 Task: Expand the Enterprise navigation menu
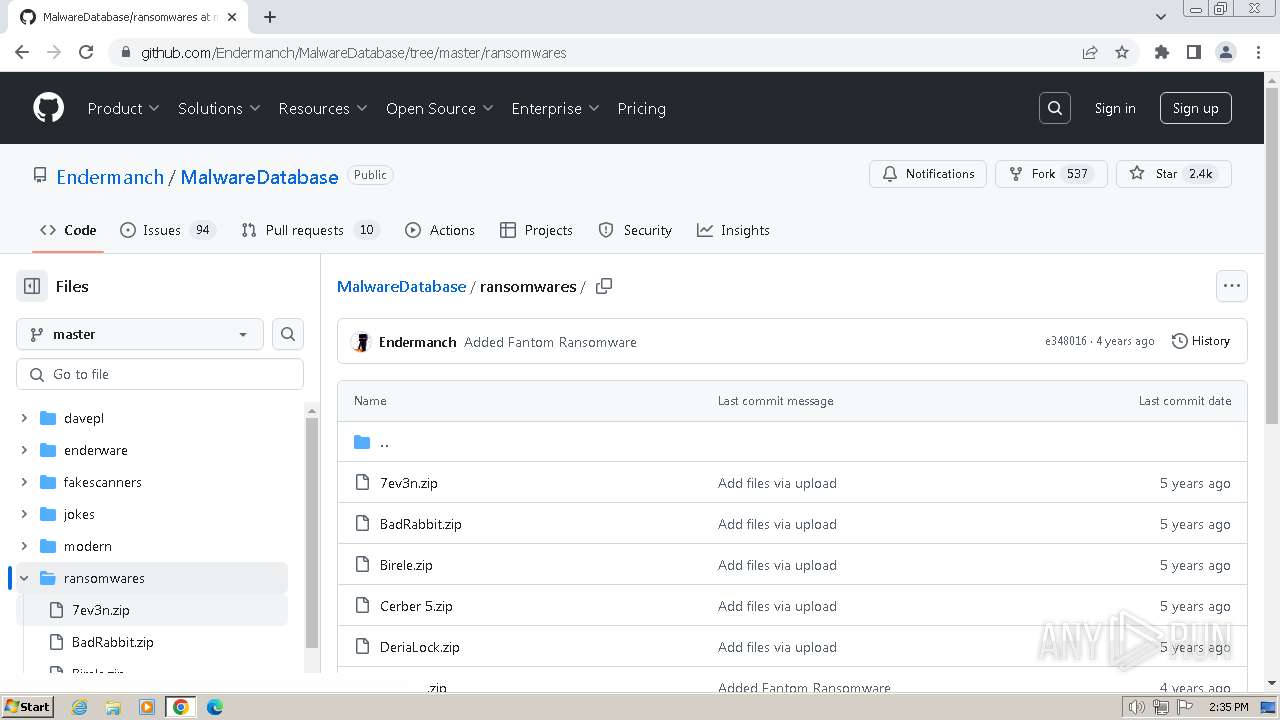coord(555,108)
